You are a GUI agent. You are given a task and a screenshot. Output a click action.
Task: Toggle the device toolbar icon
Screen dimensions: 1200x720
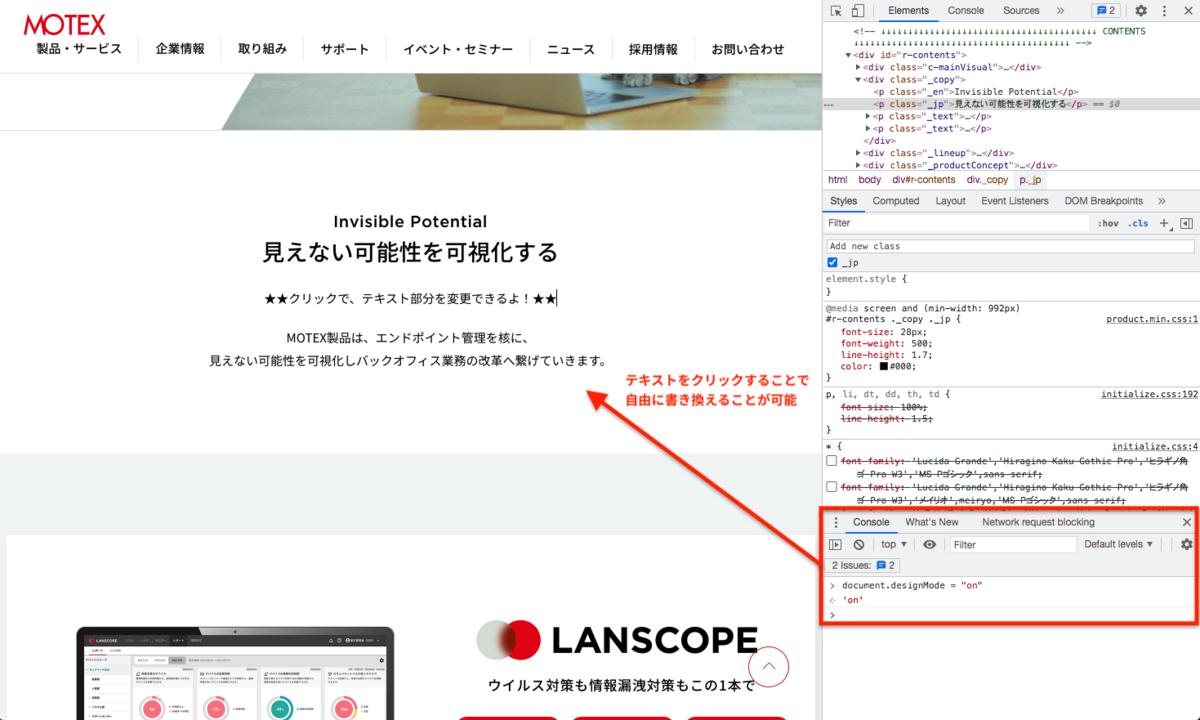pyautogui.click(x=859, y=11)
